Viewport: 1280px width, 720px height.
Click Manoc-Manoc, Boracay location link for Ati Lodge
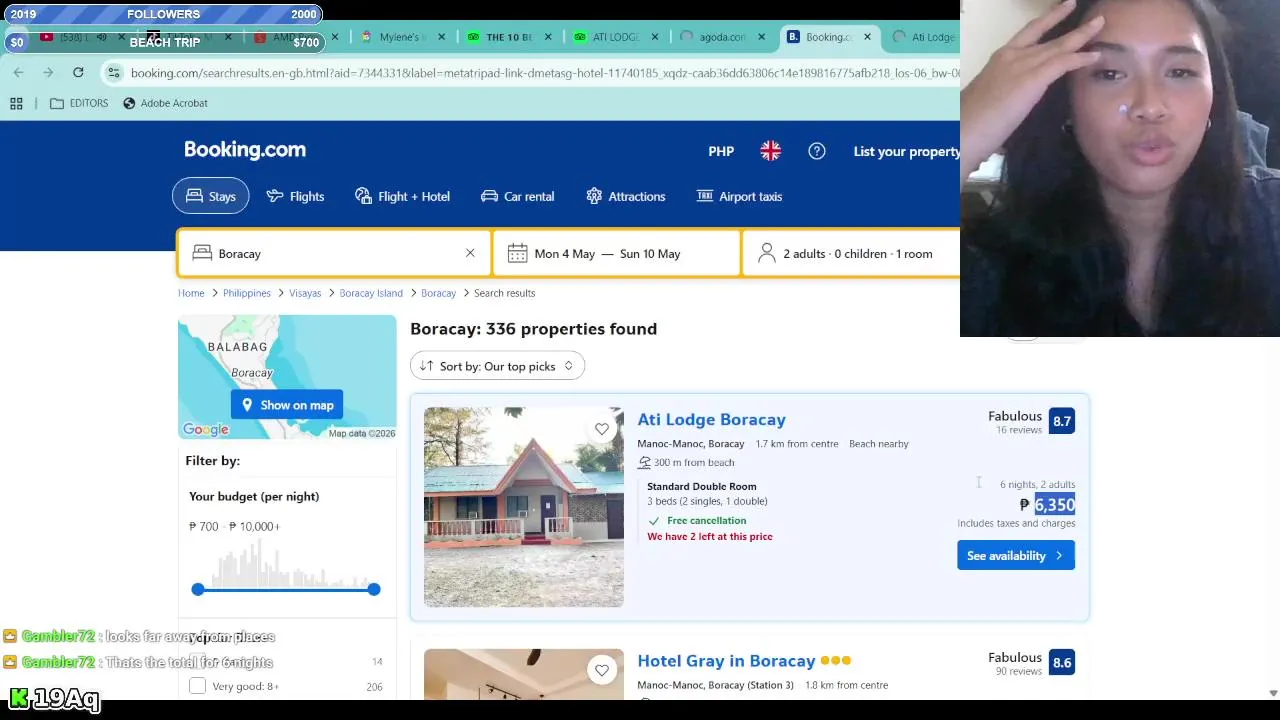(x=691, y=444)
